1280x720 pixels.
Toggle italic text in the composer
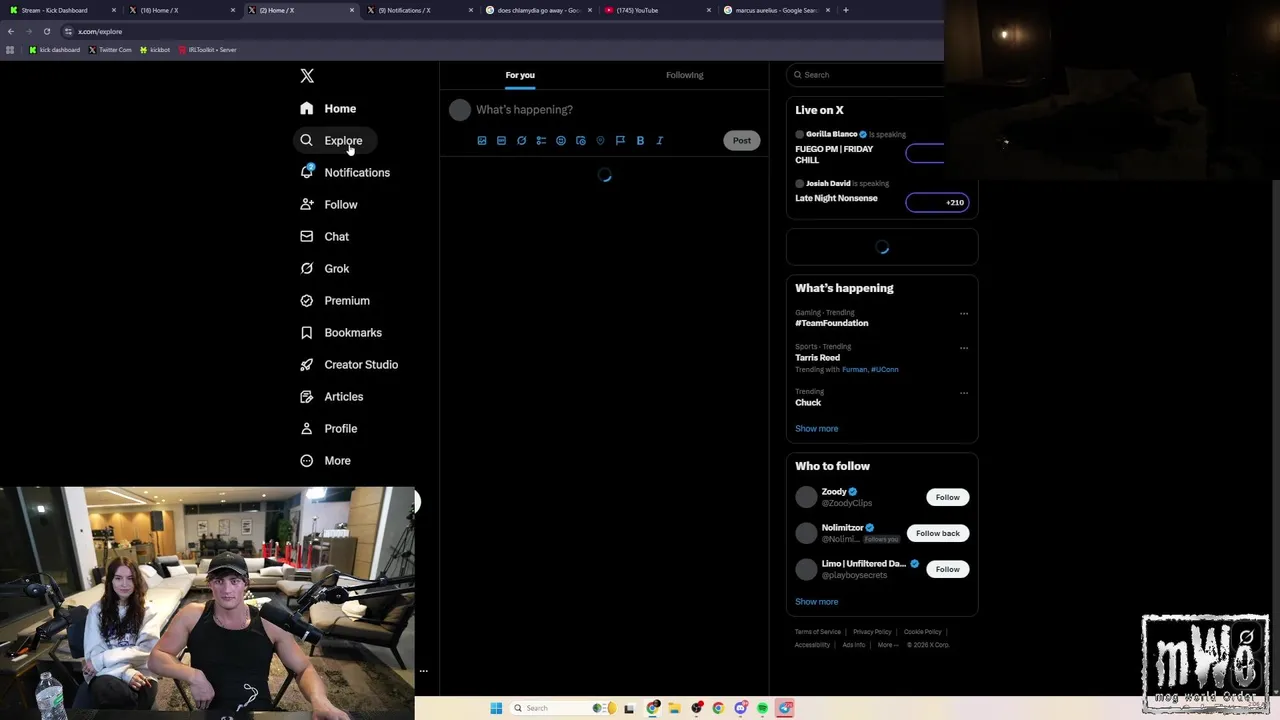coord(660,141)
